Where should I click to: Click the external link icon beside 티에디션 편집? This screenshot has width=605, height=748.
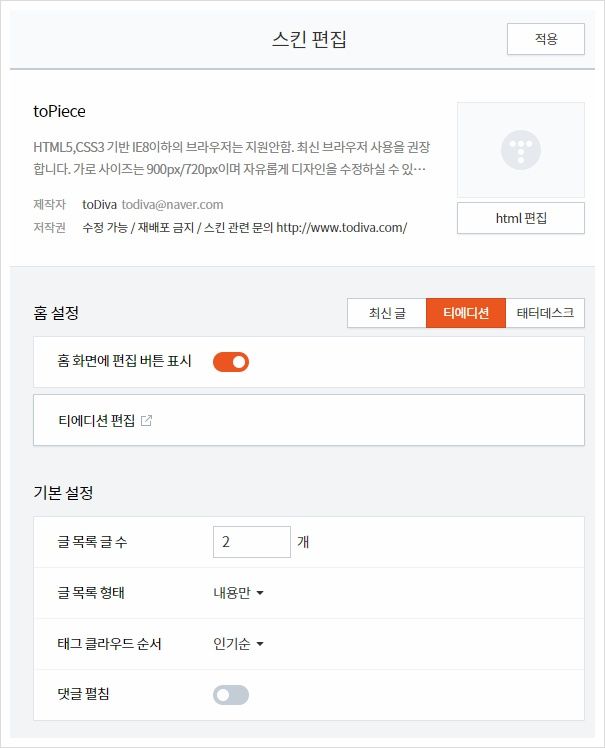[146, 420]
